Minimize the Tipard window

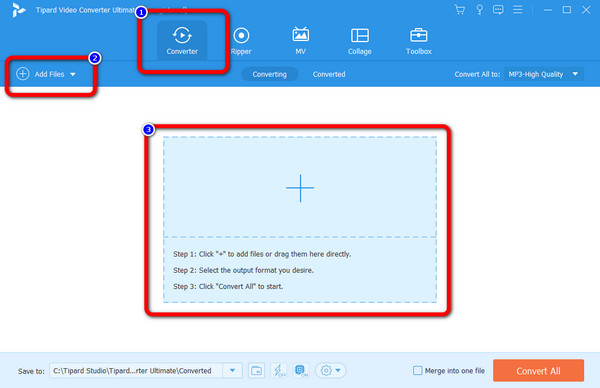[x=548, y=10]
